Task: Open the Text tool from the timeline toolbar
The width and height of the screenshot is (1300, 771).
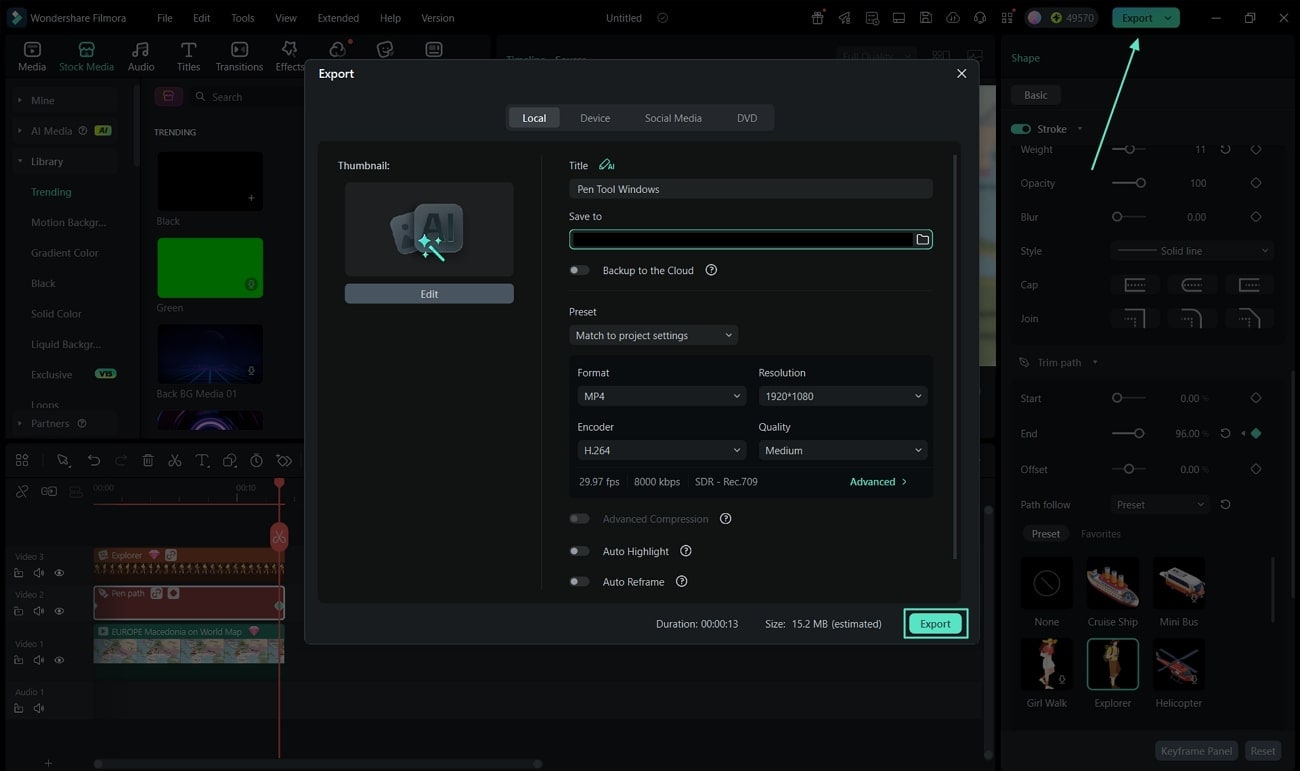Action: [x=202, y=460]
